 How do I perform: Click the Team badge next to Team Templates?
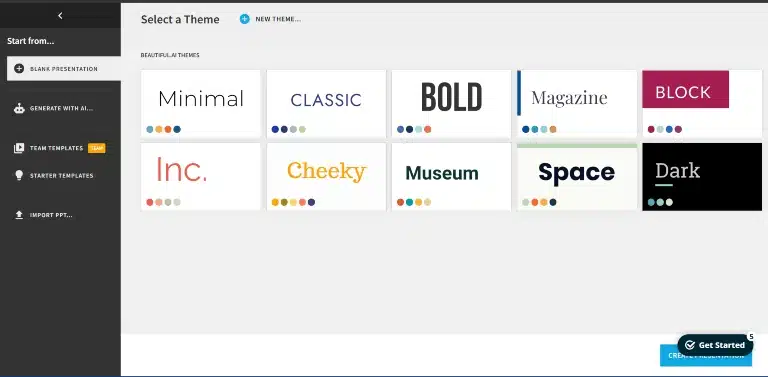pyautogui.click(x=96, y=148)
